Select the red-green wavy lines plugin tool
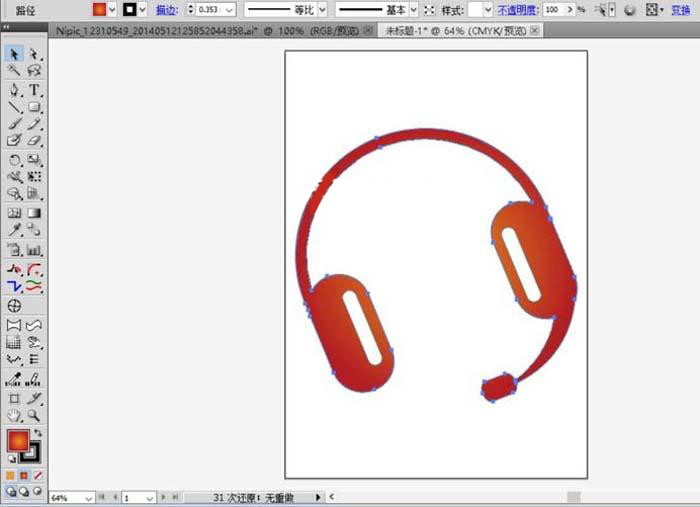Image resolution: width=700 pixels, height=507 pixels. (x=33, y=286)
